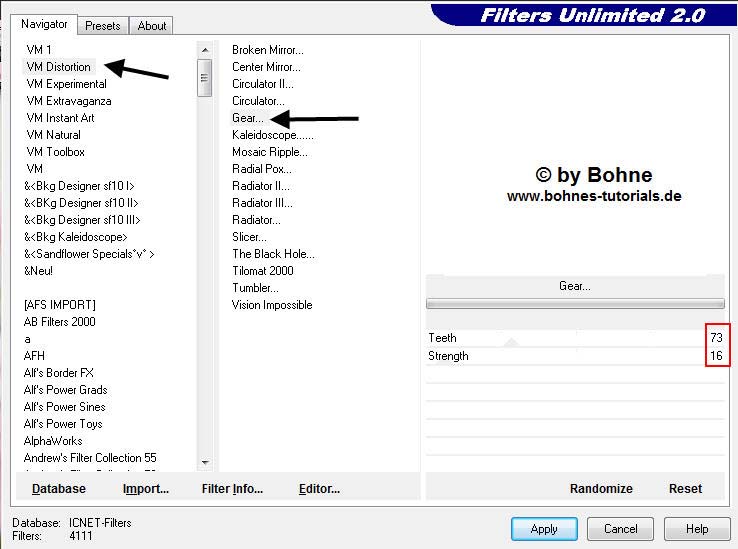
Task: Open the Help button
Action: pos(697,529)
